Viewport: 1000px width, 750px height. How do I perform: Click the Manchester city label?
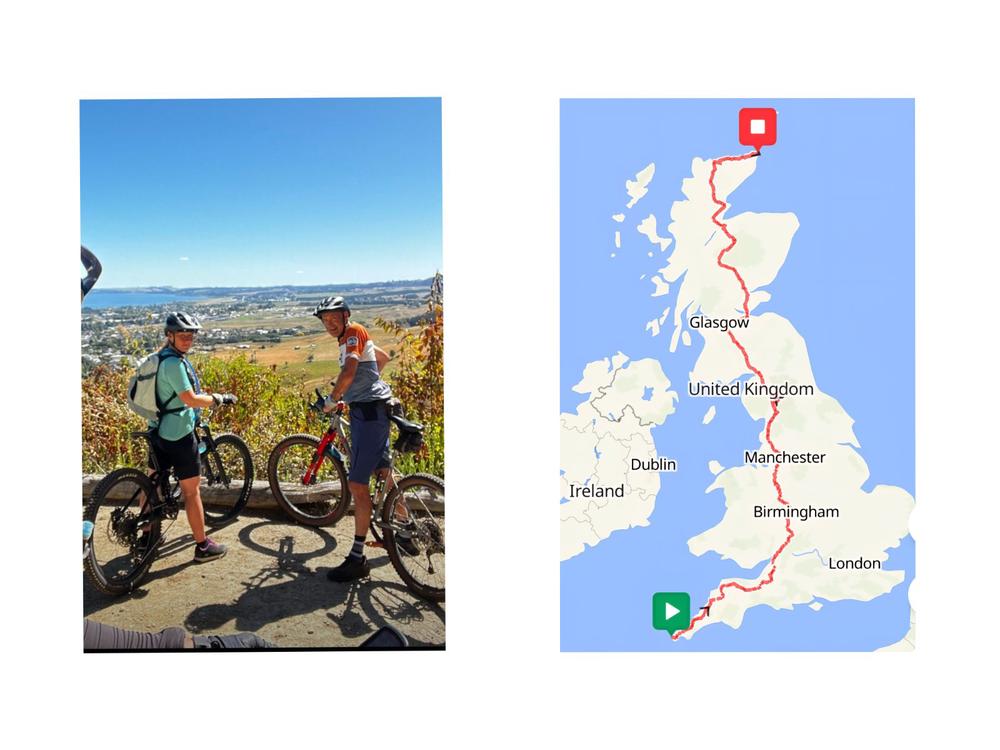click(784, 457)
